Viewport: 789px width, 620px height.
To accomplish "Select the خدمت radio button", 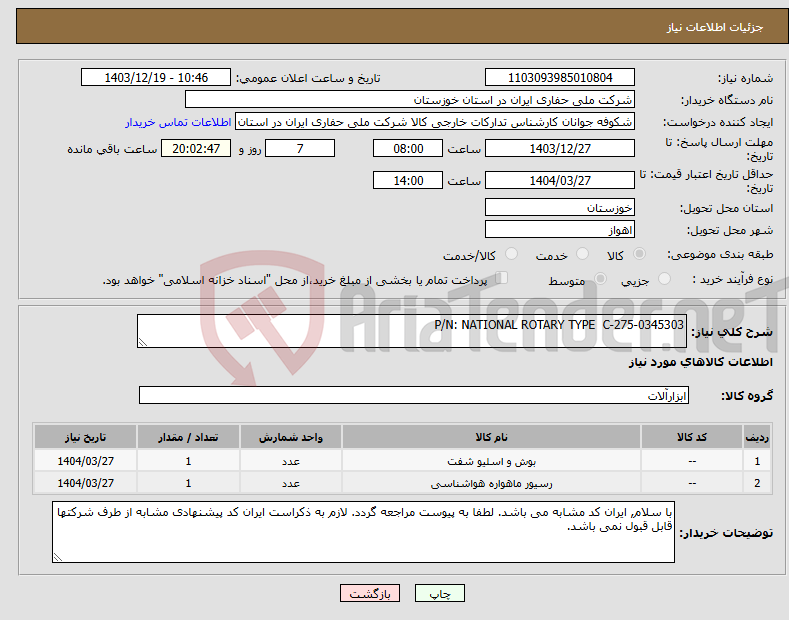I will [x=582, y=254].
